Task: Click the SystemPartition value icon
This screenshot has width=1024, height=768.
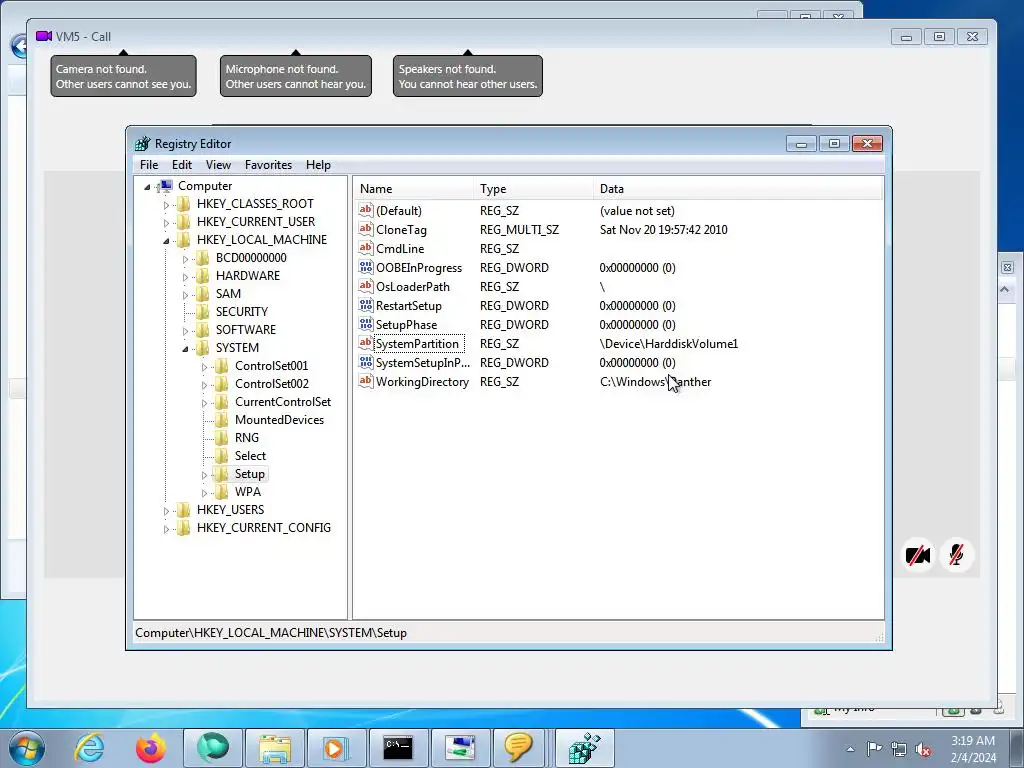Action: (366, 343)
